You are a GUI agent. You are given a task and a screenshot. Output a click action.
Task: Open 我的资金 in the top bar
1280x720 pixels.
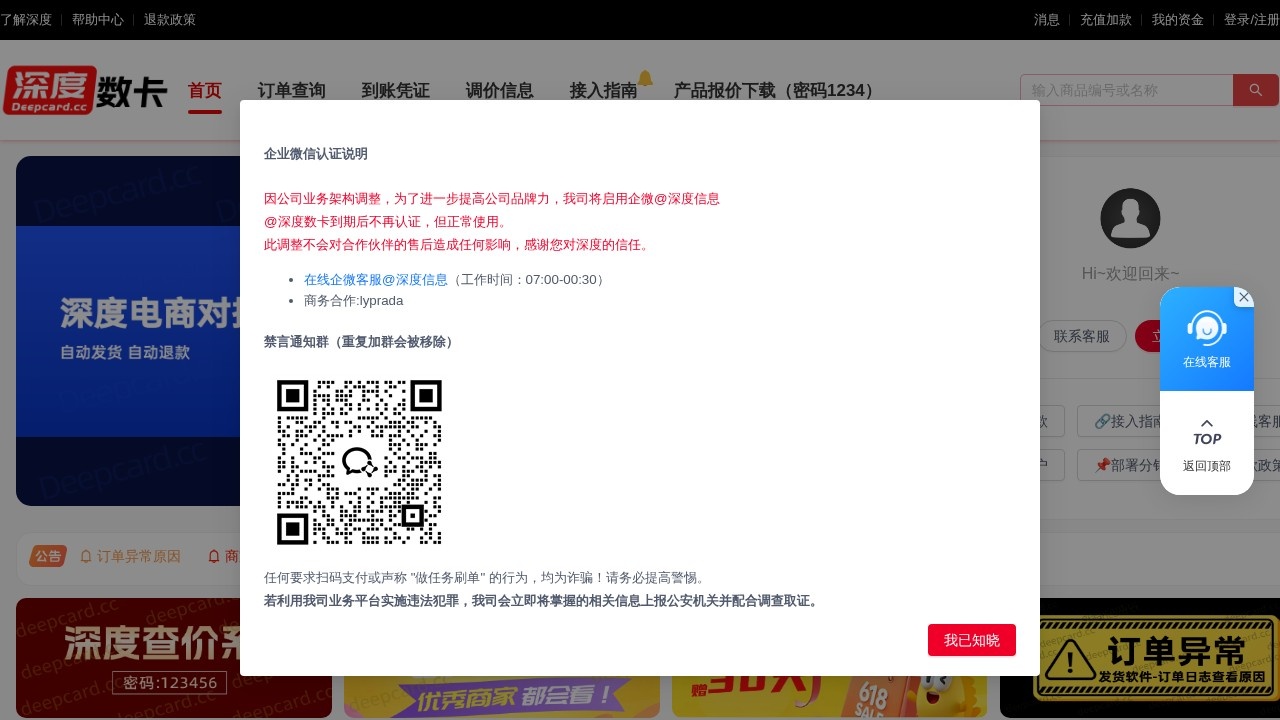(x=1178, y=19)
